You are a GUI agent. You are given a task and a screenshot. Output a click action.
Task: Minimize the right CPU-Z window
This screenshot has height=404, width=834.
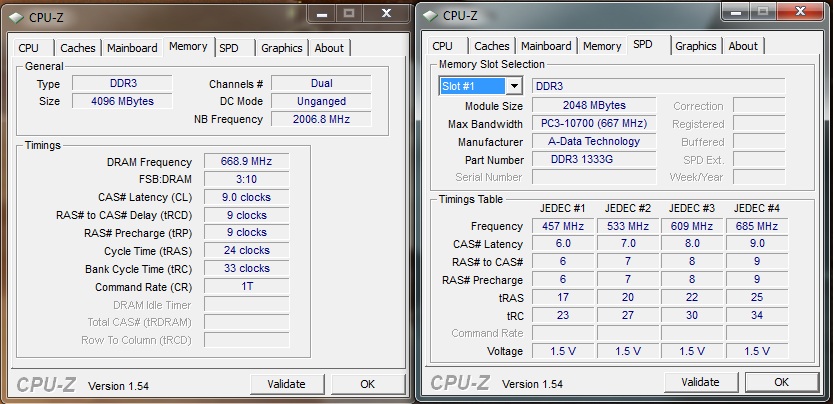click(x=736, y=12)
